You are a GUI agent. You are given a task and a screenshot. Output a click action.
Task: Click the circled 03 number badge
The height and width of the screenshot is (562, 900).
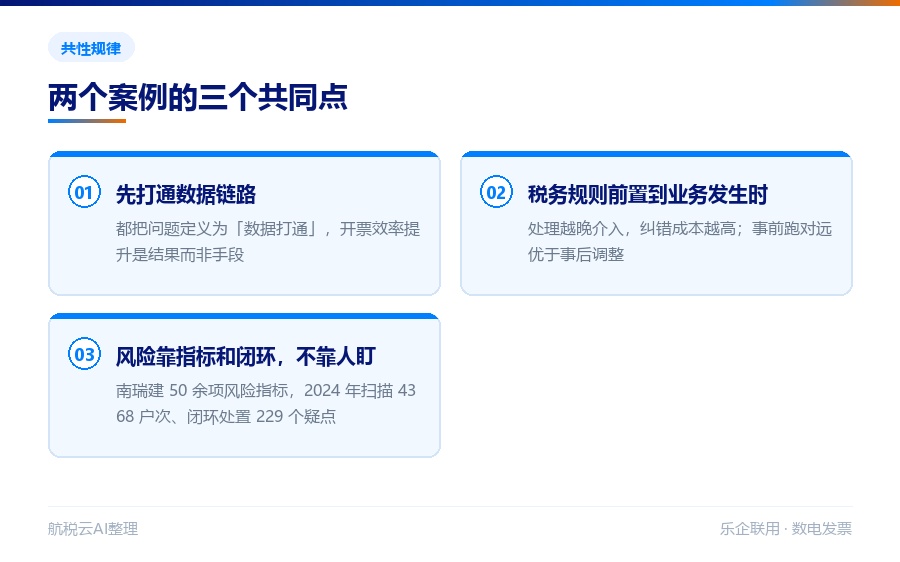pyautogui.click(x=84, y=354)
